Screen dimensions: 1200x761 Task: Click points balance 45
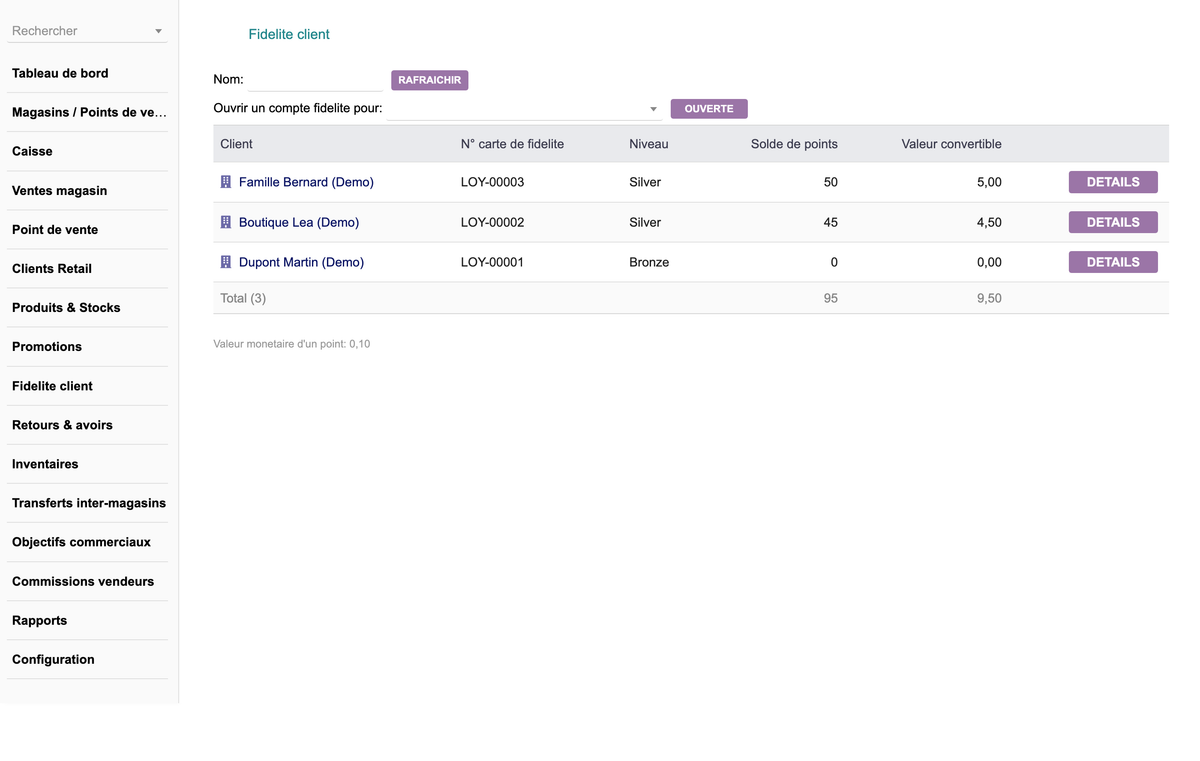click(830, 222)
